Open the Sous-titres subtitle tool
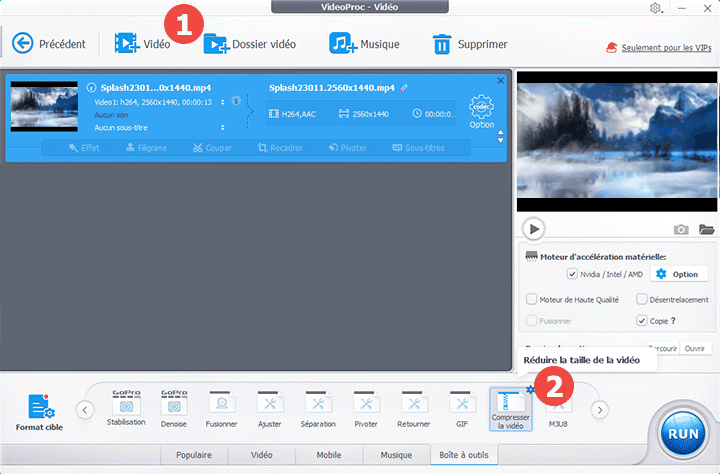The image size is (720, 474). [418, 148]
